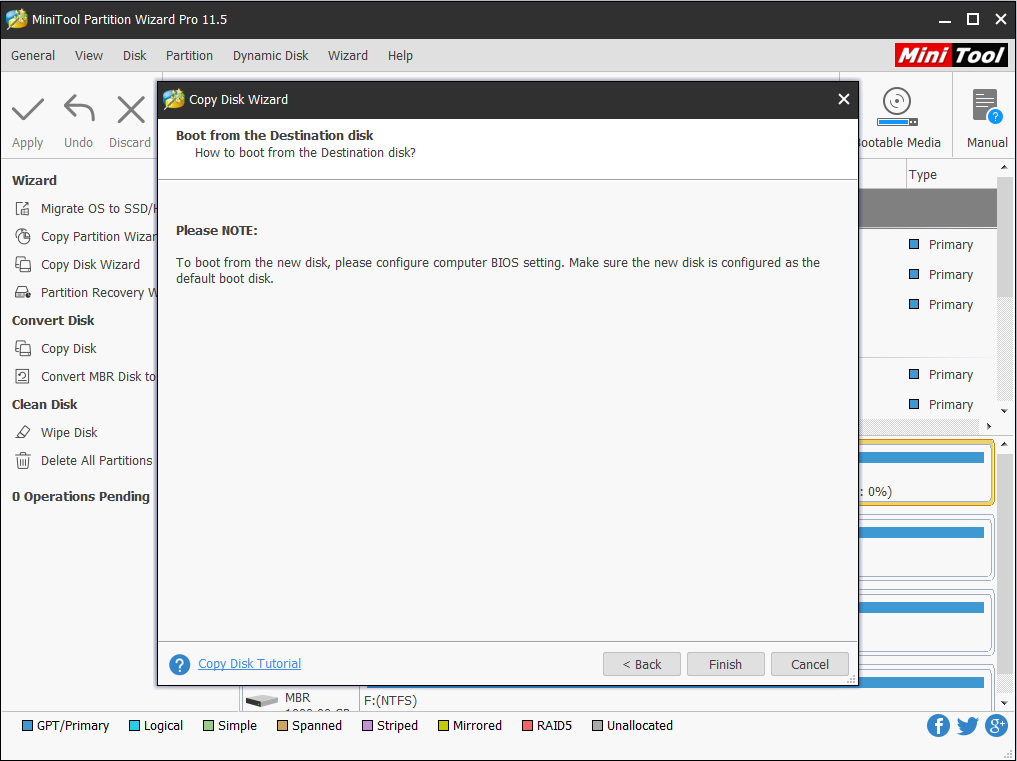Open the General menu
The image size is (1017, 761).
pos(33,56)
